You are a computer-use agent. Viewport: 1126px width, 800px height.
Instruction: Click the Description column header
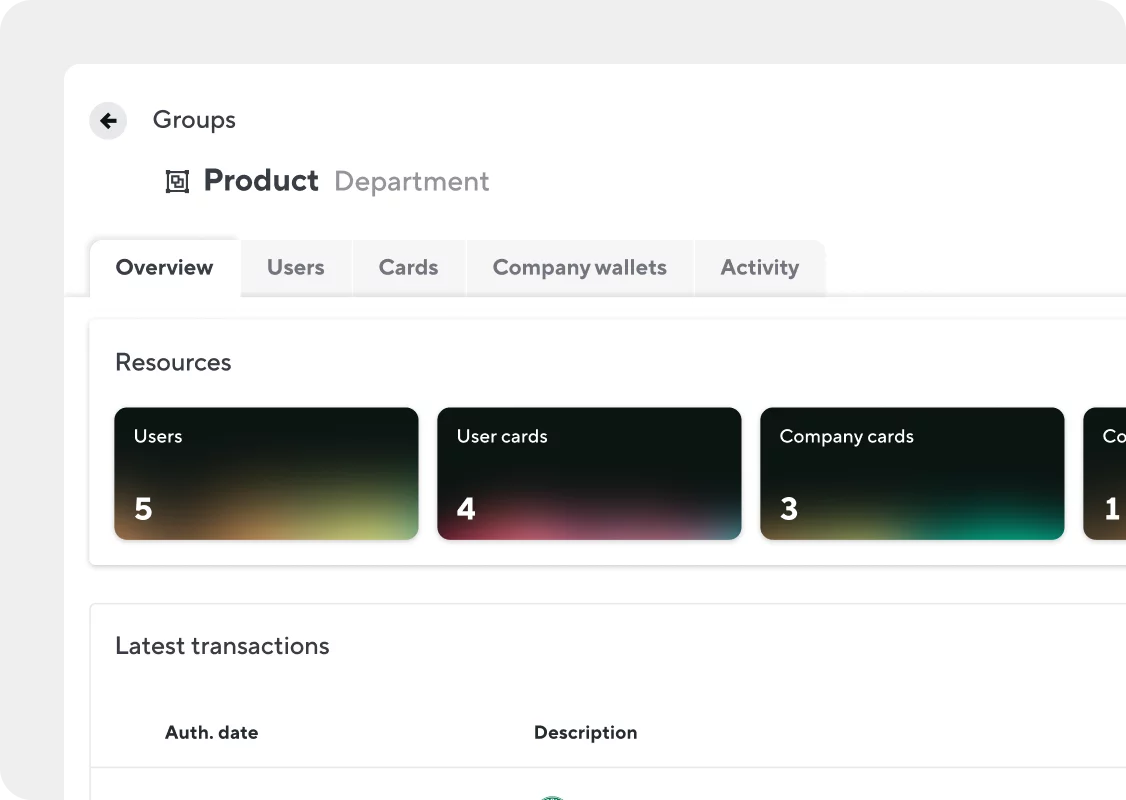[x=585, y=732]
